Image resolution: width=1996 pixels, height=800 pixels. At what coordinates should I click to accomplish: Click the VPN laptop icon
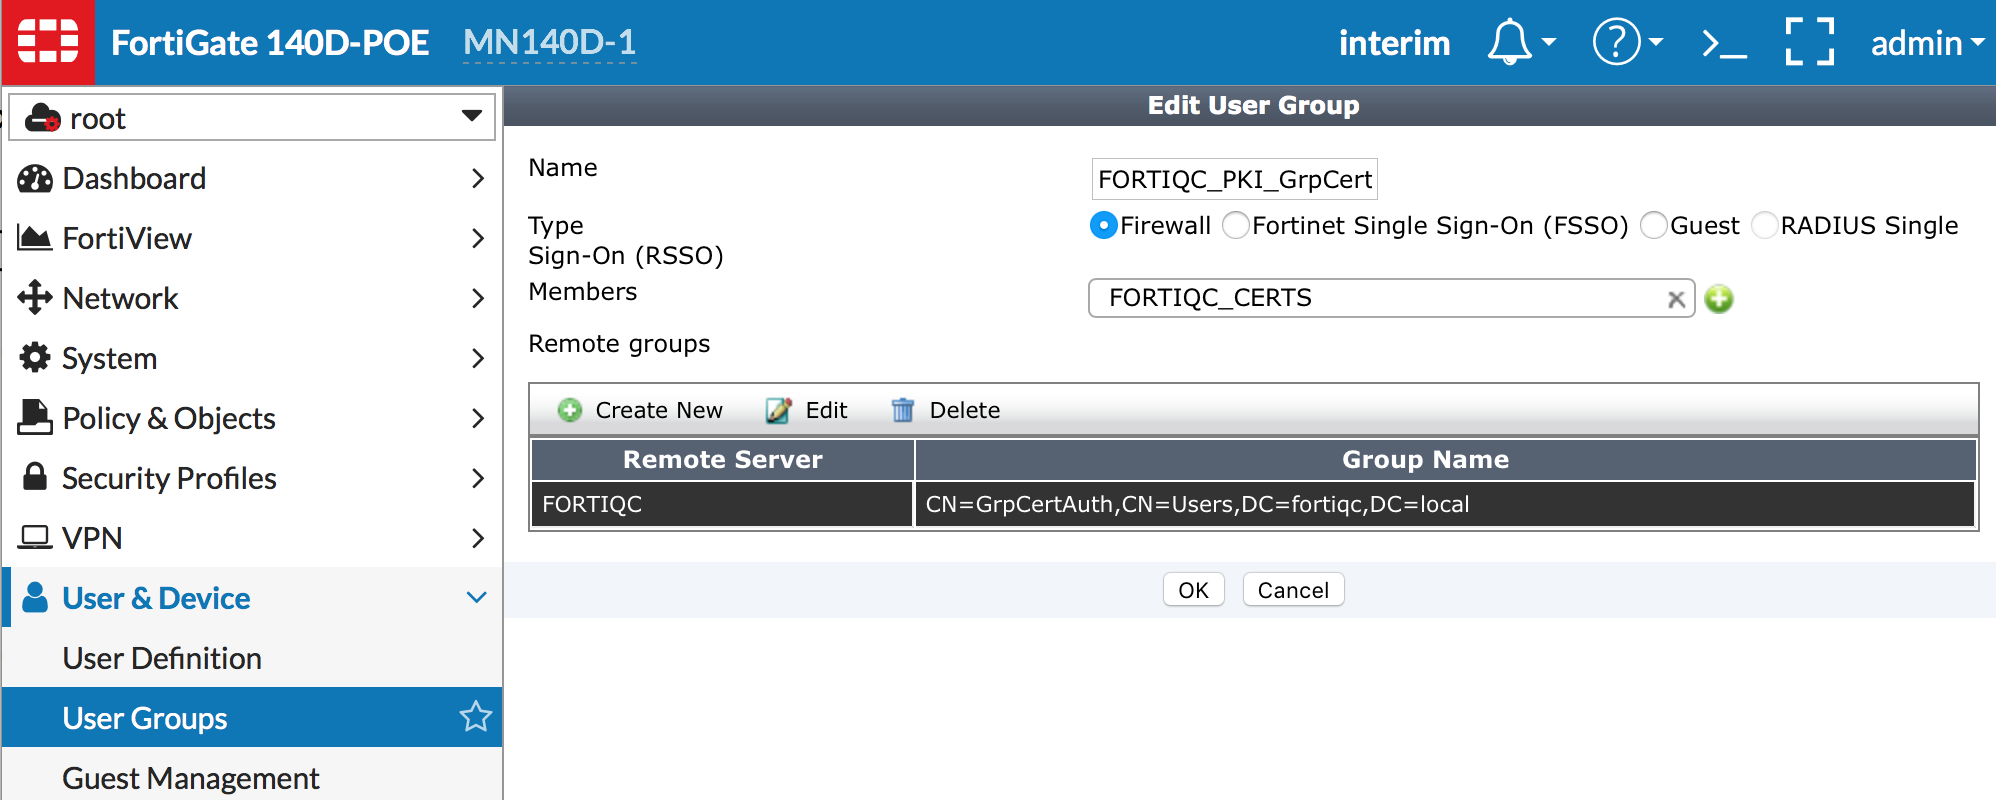click(x=35, y=538)
